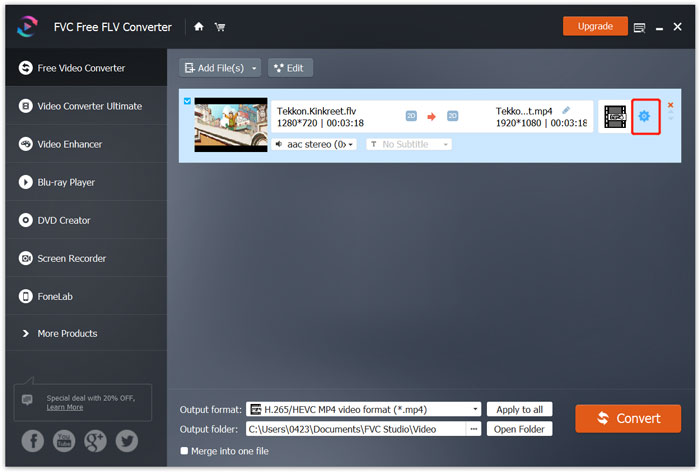Open Video Converter Ultimate sidebar item

coord(86,106)
